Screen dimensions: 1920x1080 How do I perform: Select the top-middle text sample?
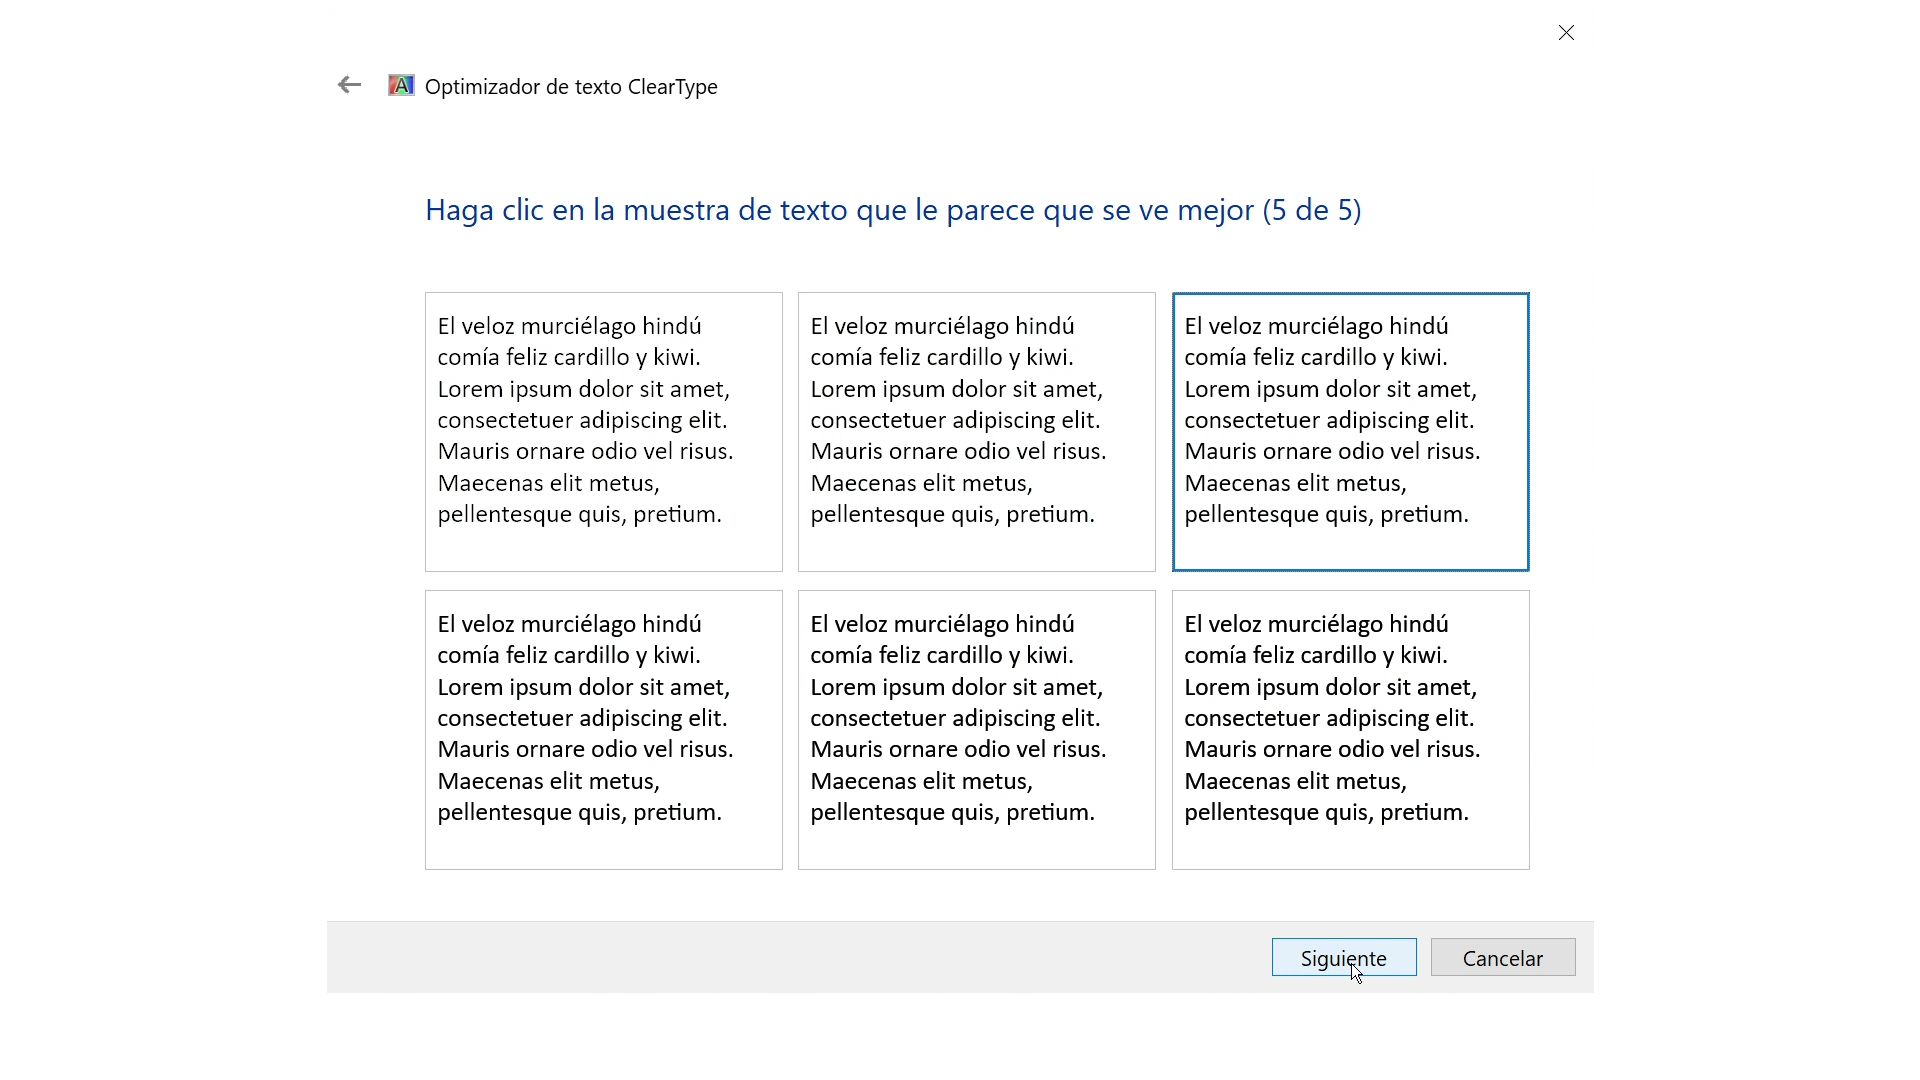point(976,430)
